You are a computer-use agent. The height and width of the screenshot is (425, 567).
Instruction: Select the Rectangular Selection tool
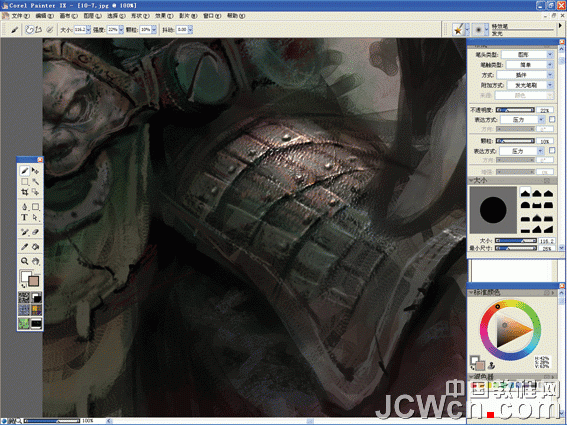[25, 181]
